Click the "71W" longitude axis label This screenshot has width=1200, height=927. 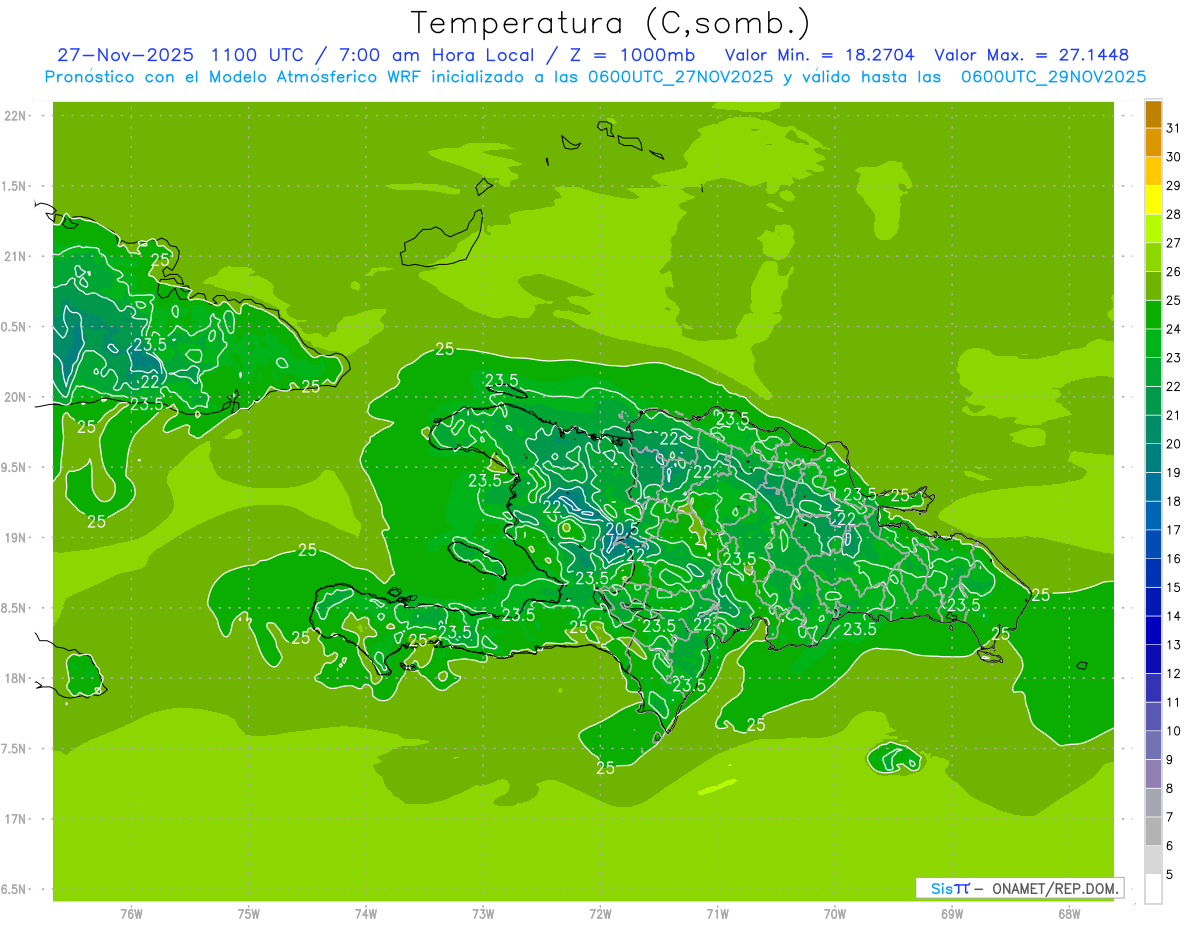(717, 914)
